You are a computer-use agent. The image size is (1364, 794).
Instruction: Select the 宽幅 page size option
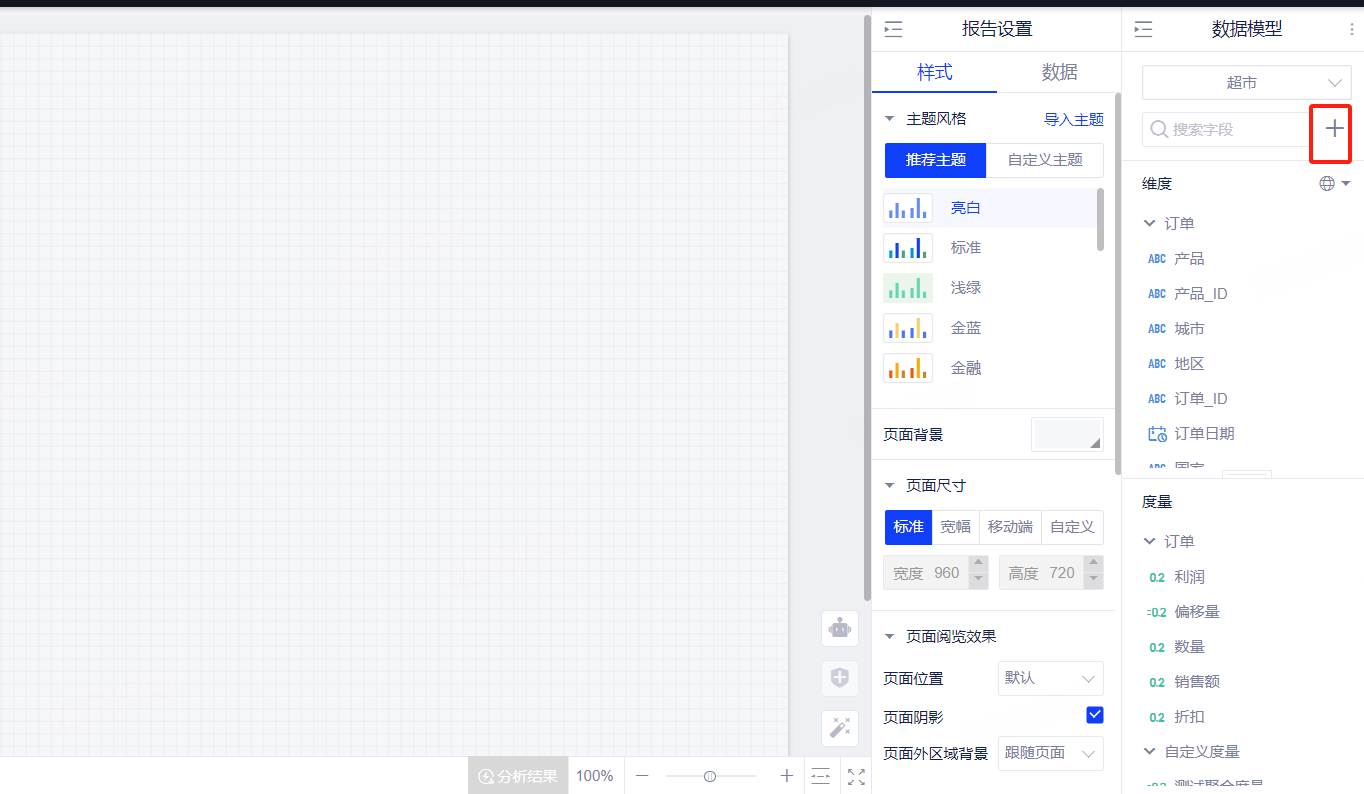click(955, 527)
